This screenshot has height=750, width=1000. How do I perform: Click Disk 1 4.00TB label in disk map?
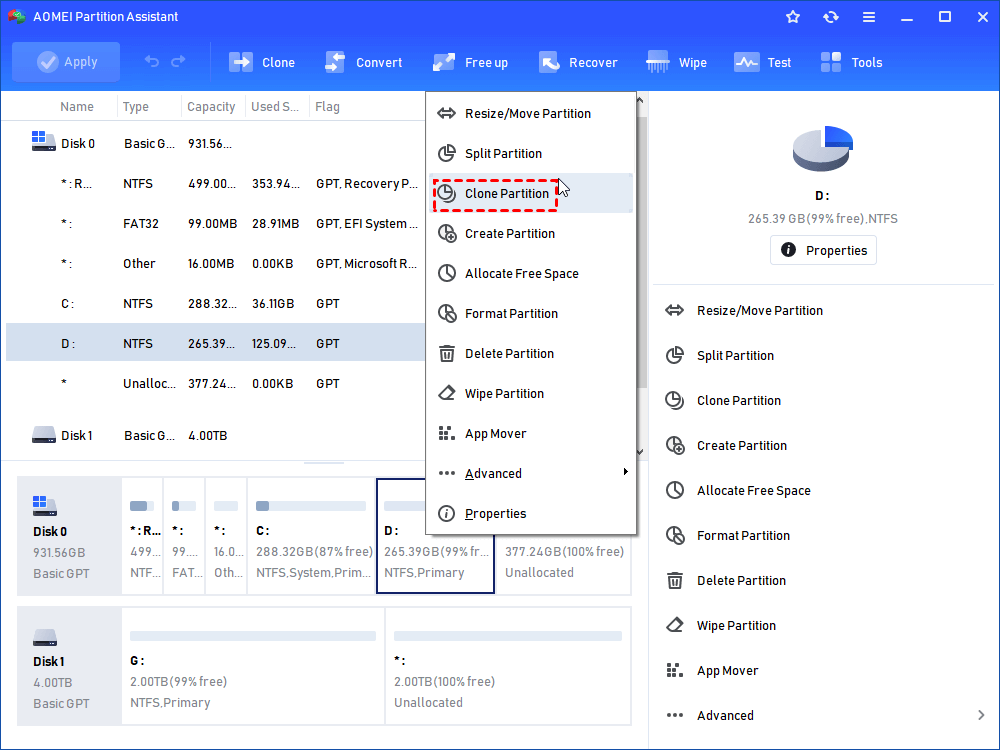point(69,666)
